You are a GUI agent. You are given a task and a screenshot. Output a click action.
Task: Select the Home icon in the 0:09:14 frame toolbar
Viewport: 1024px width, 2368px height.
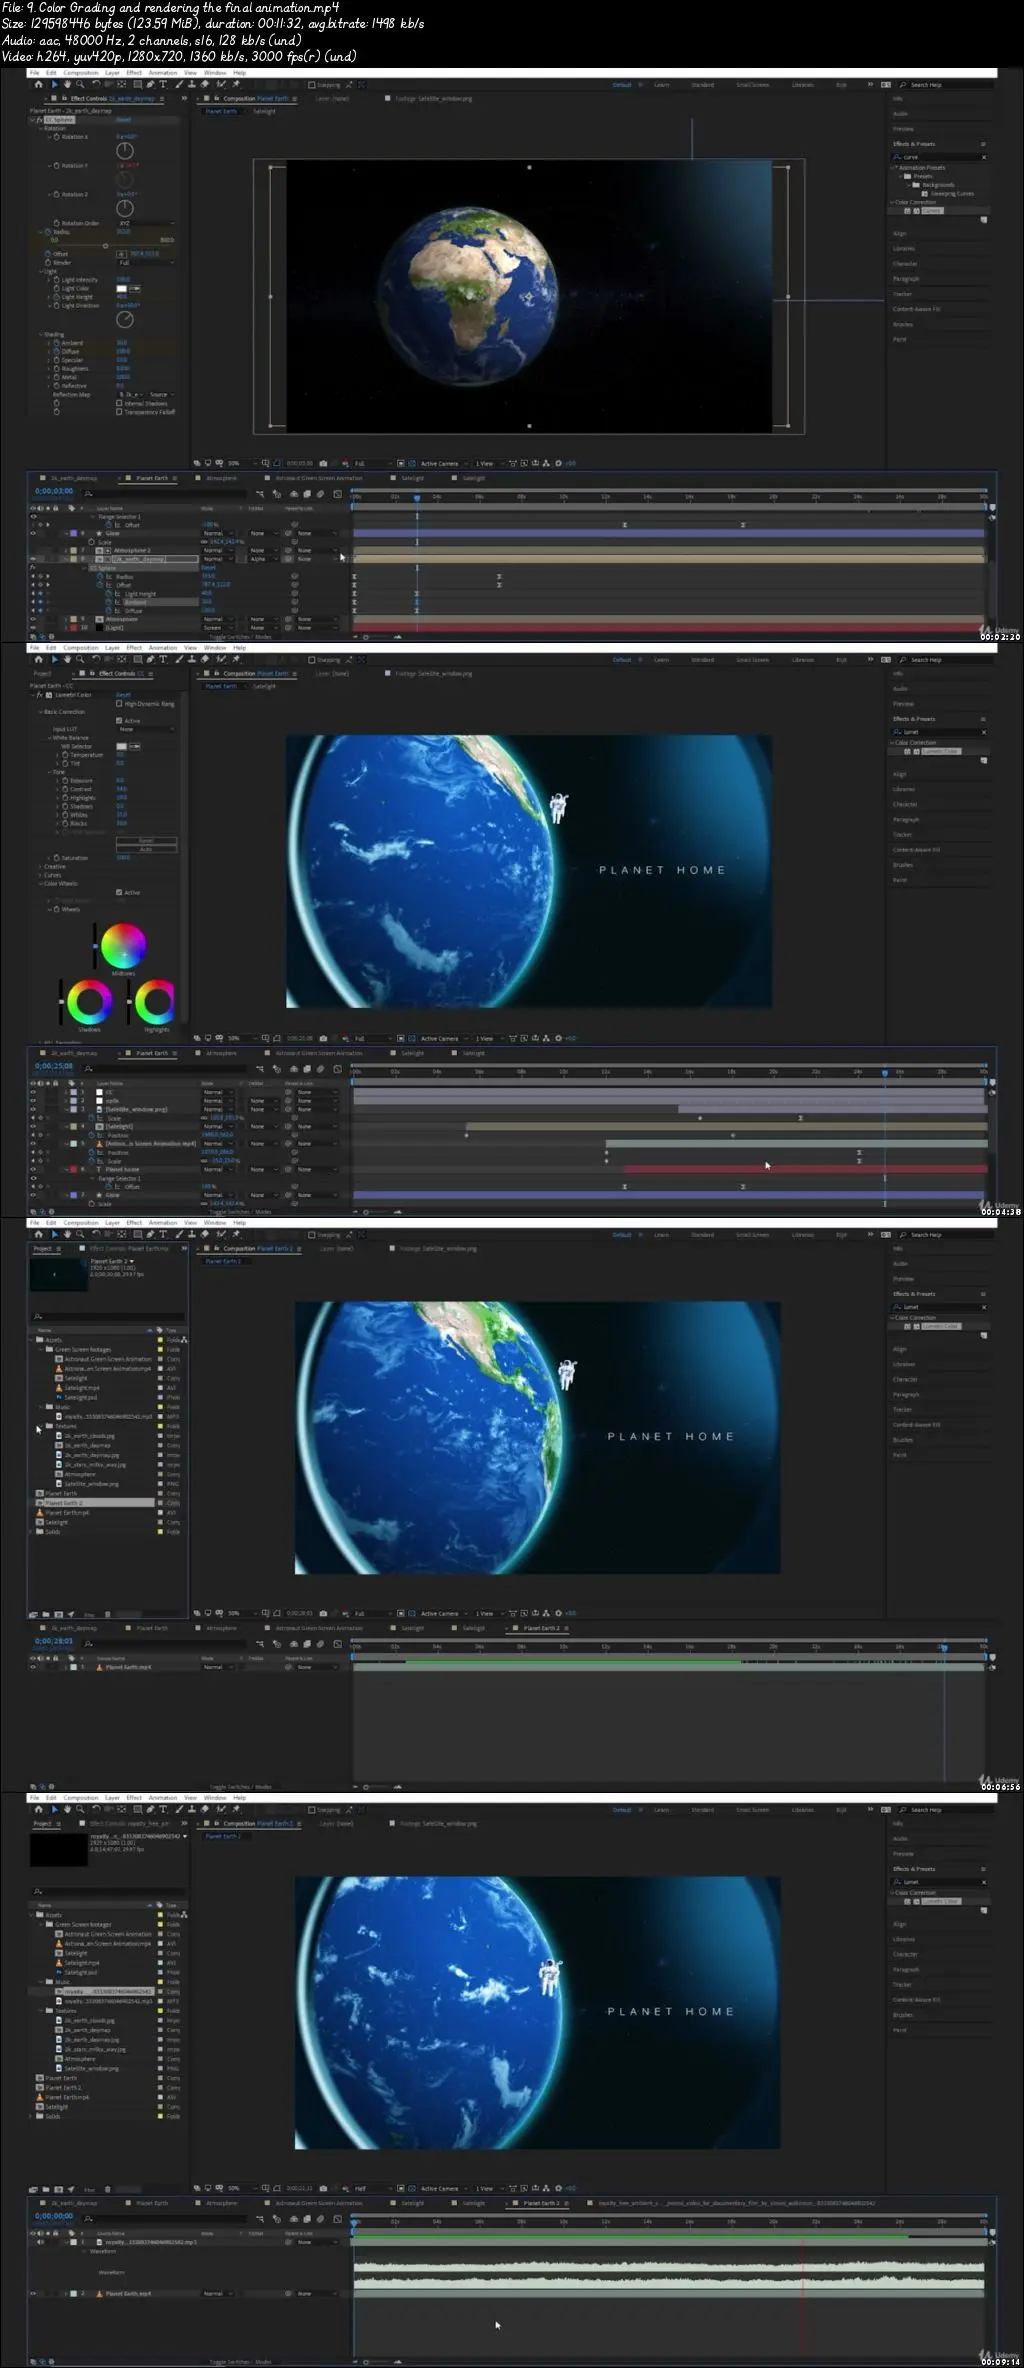[38, 1810]
